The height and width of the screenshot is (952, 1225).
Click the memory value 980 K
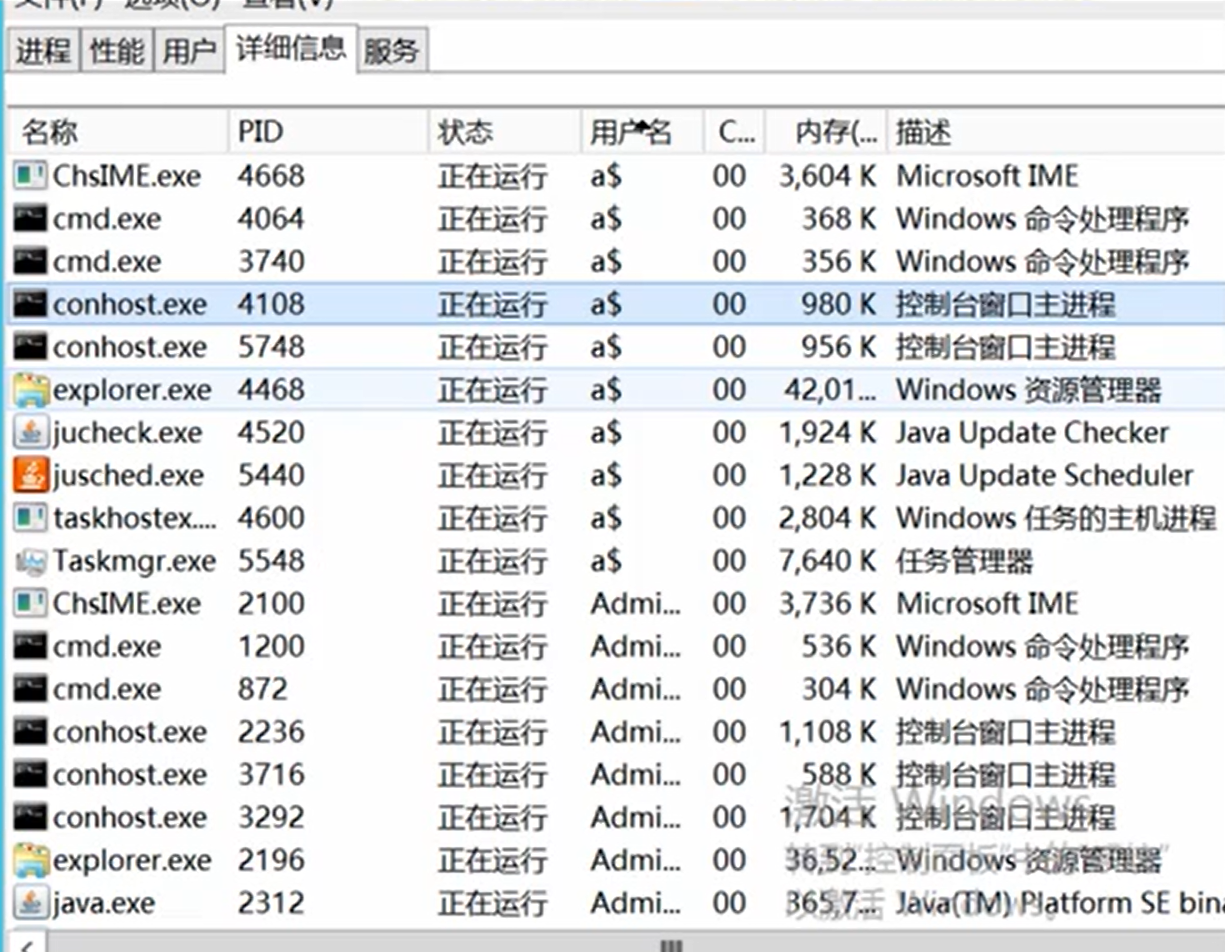[x=838, y=304]
